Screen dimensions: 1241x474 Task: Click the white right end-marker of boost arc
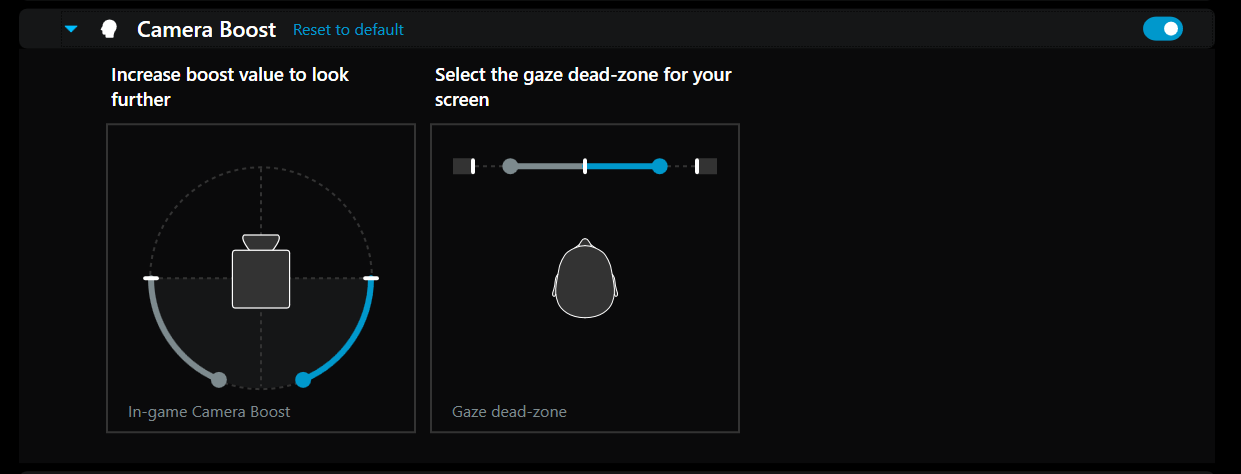click(371, 277)
